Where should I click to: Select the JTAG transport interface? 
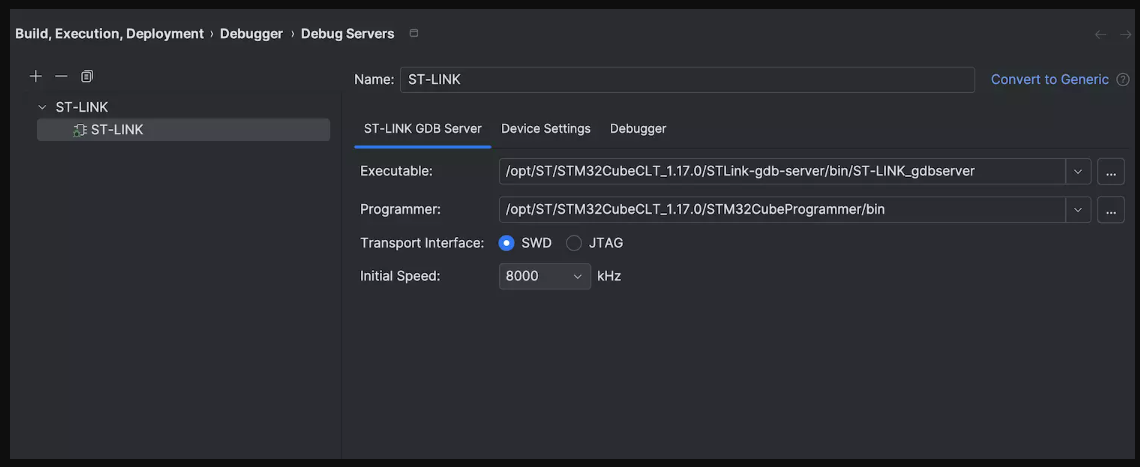574,243
